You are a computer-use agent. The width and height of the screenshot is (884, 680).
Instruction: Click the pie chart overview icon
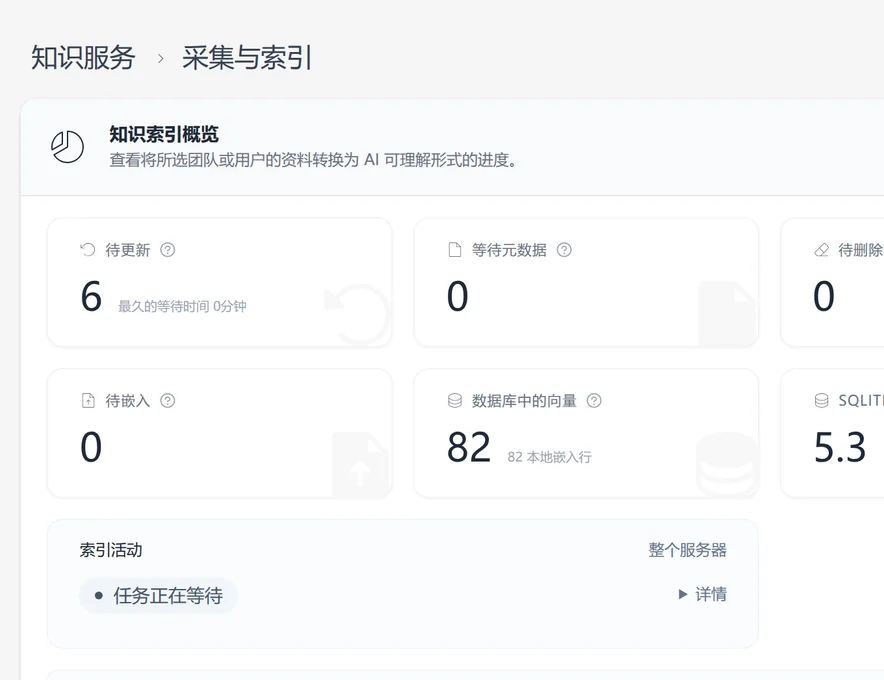click(68, 147)
